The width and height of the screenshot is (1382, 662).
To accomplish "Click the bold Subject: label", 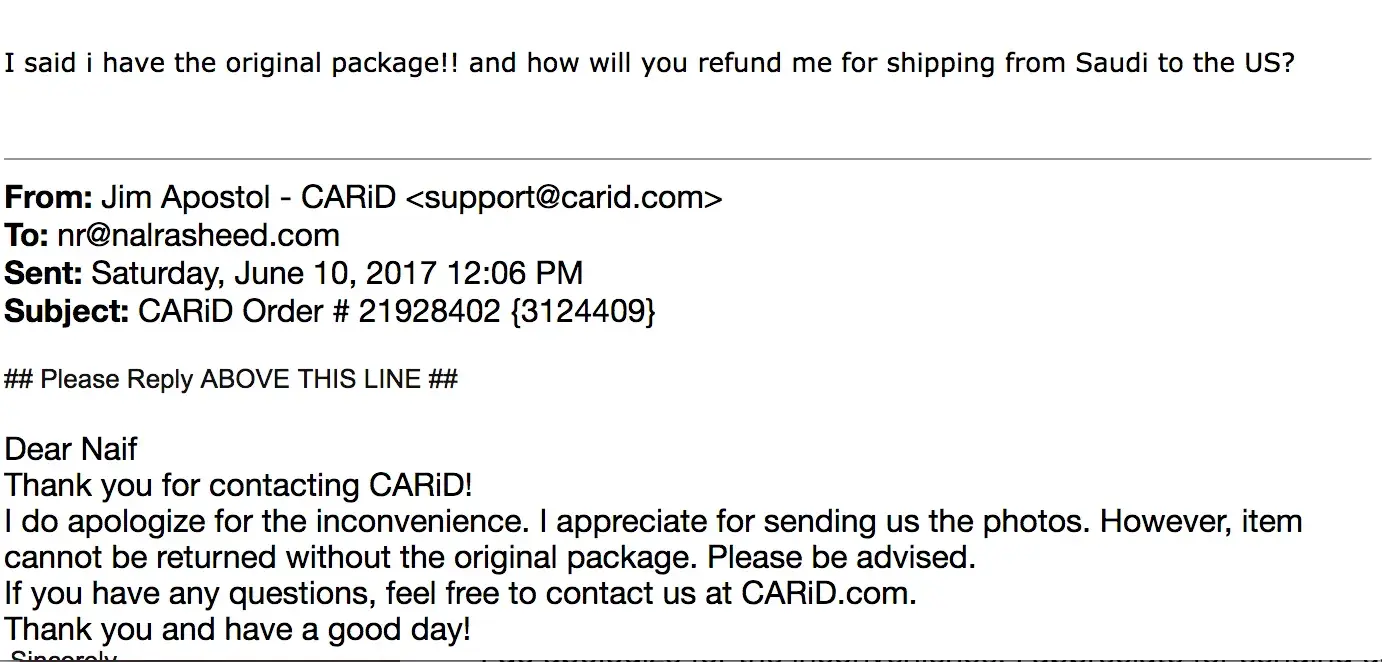I will click(66, 312).
